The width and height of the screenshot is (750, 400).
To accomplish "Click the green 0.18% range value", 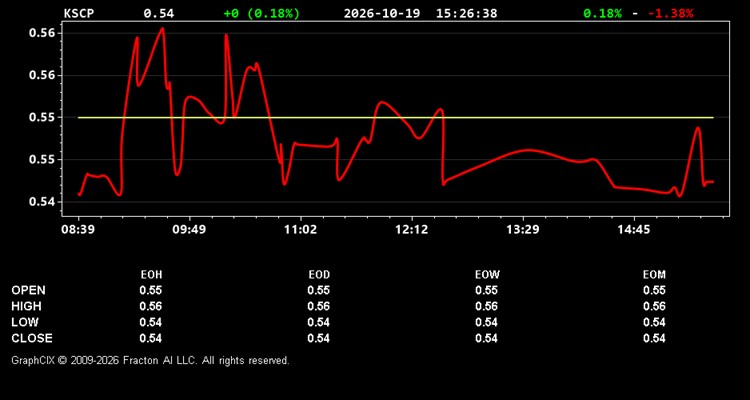I will point(603,13).
